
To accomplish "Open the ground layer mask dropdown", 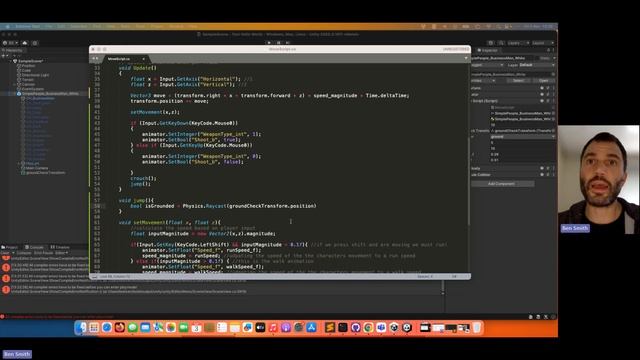I will point(522,137).
